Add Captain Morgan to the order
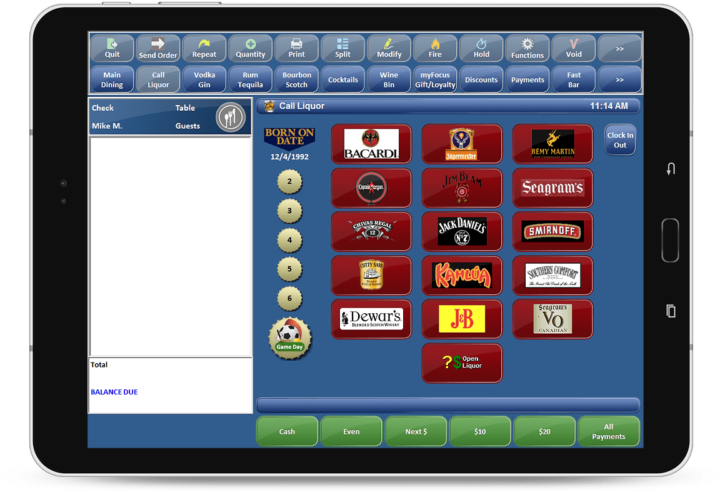This screenshot has height=492, width=720. tap(371, 187)
